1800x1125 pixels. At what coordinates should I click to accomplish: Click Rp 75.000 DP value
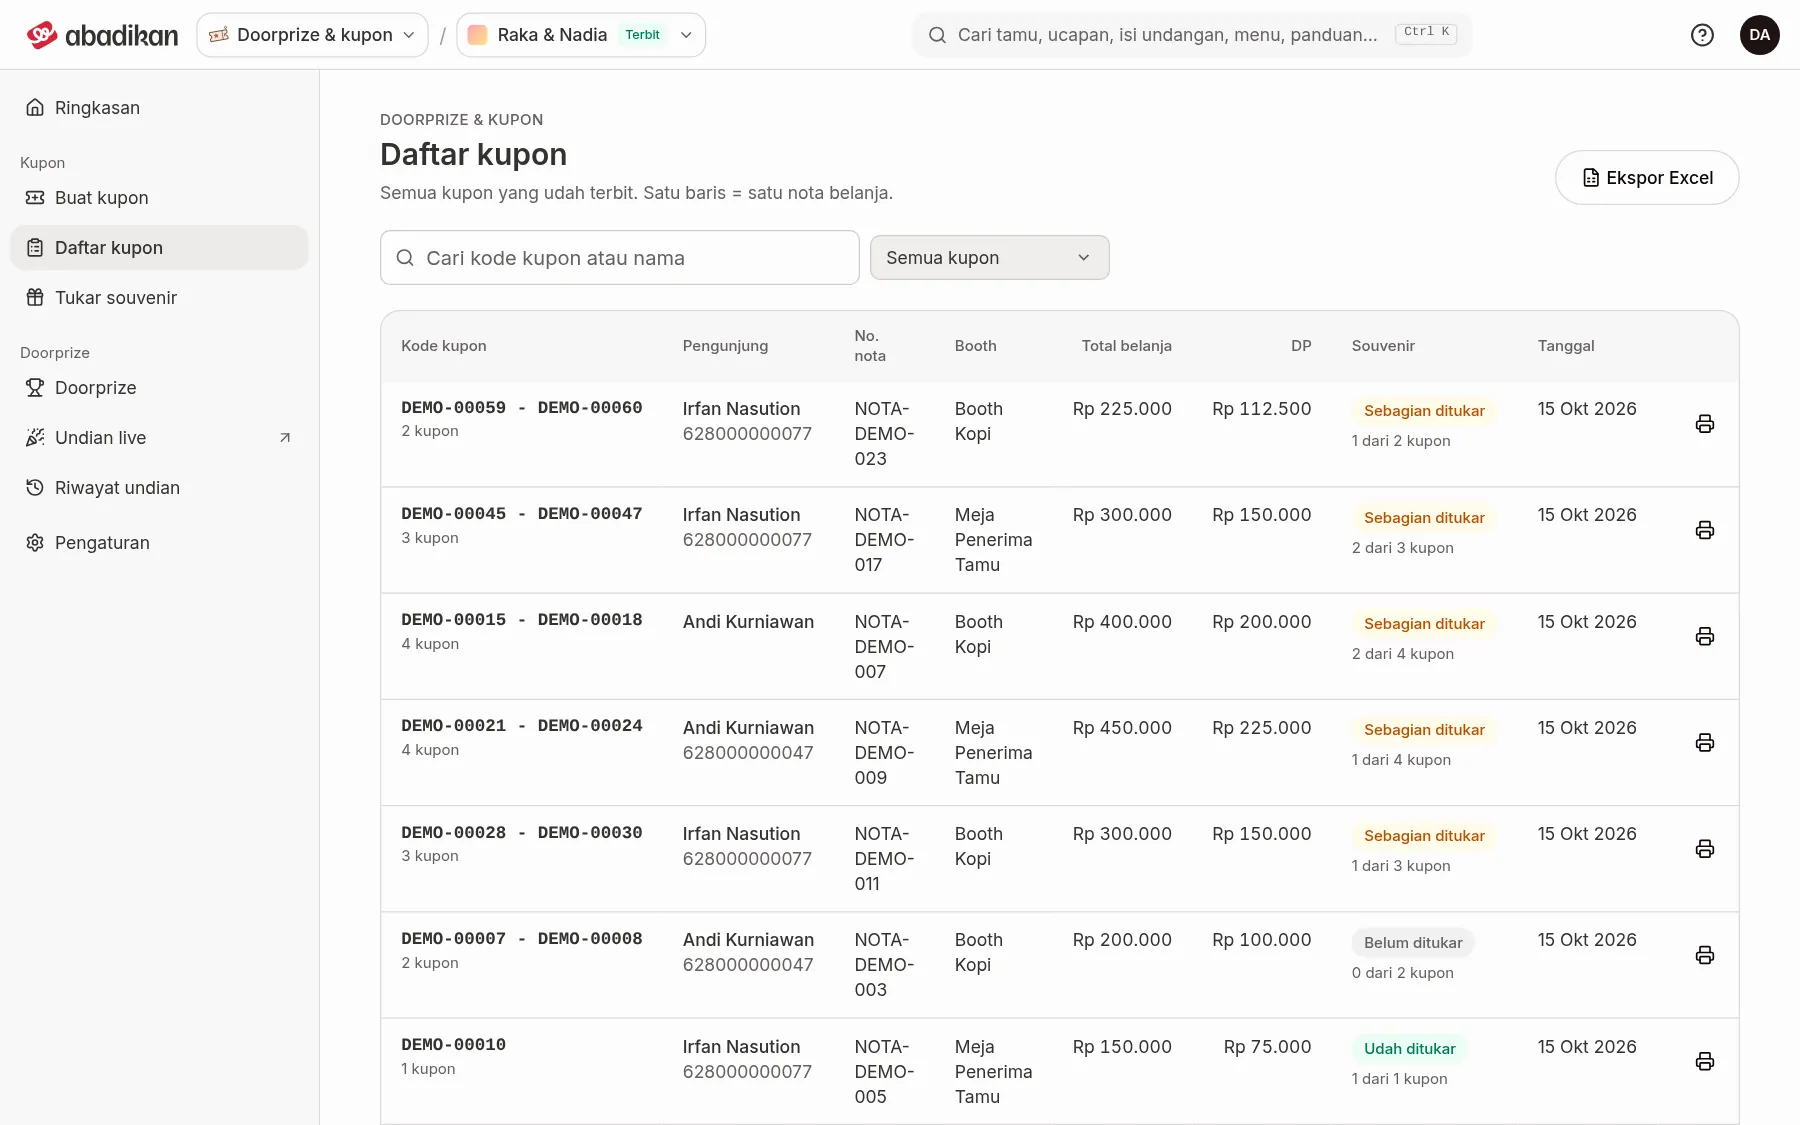pyautogui.click(x=1267, y=1046)
